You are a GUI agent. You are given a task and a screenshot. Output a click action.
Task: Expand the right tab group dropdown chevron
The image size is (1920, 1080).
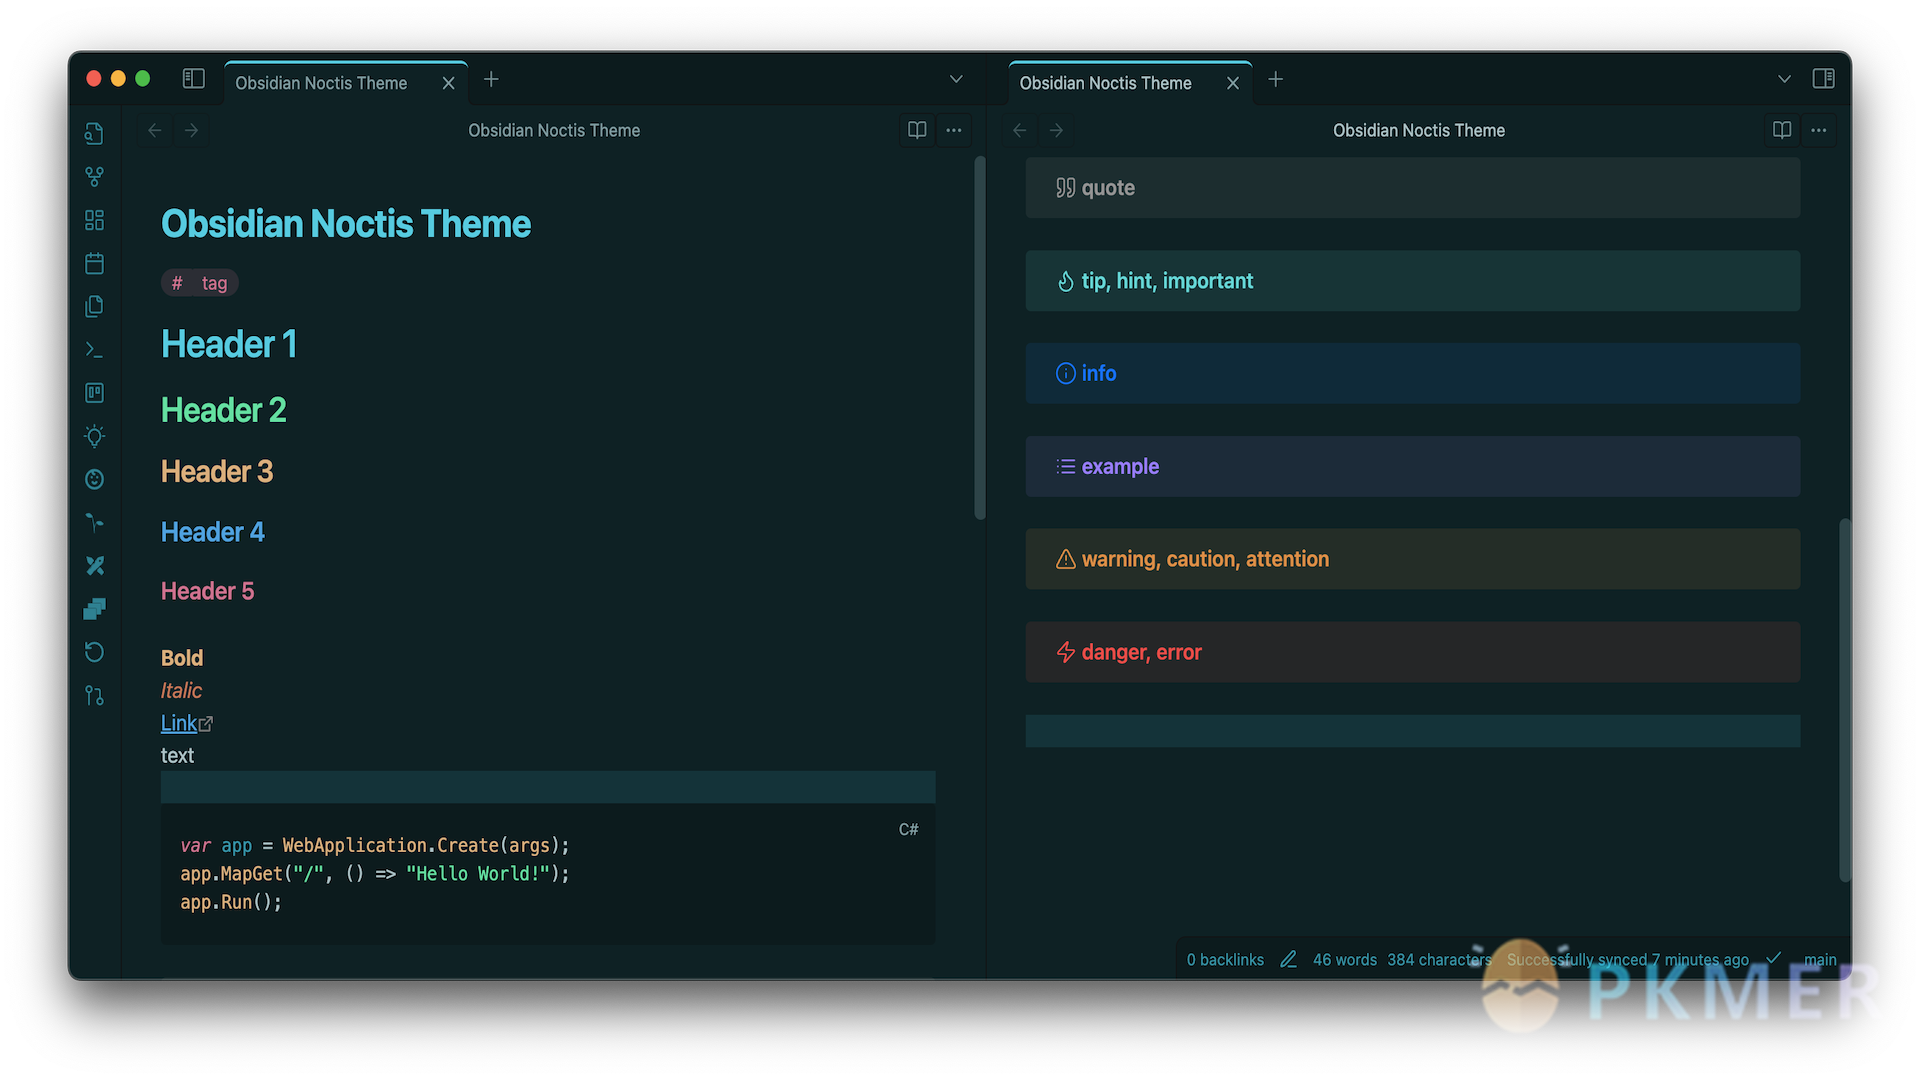(1784, 79)
